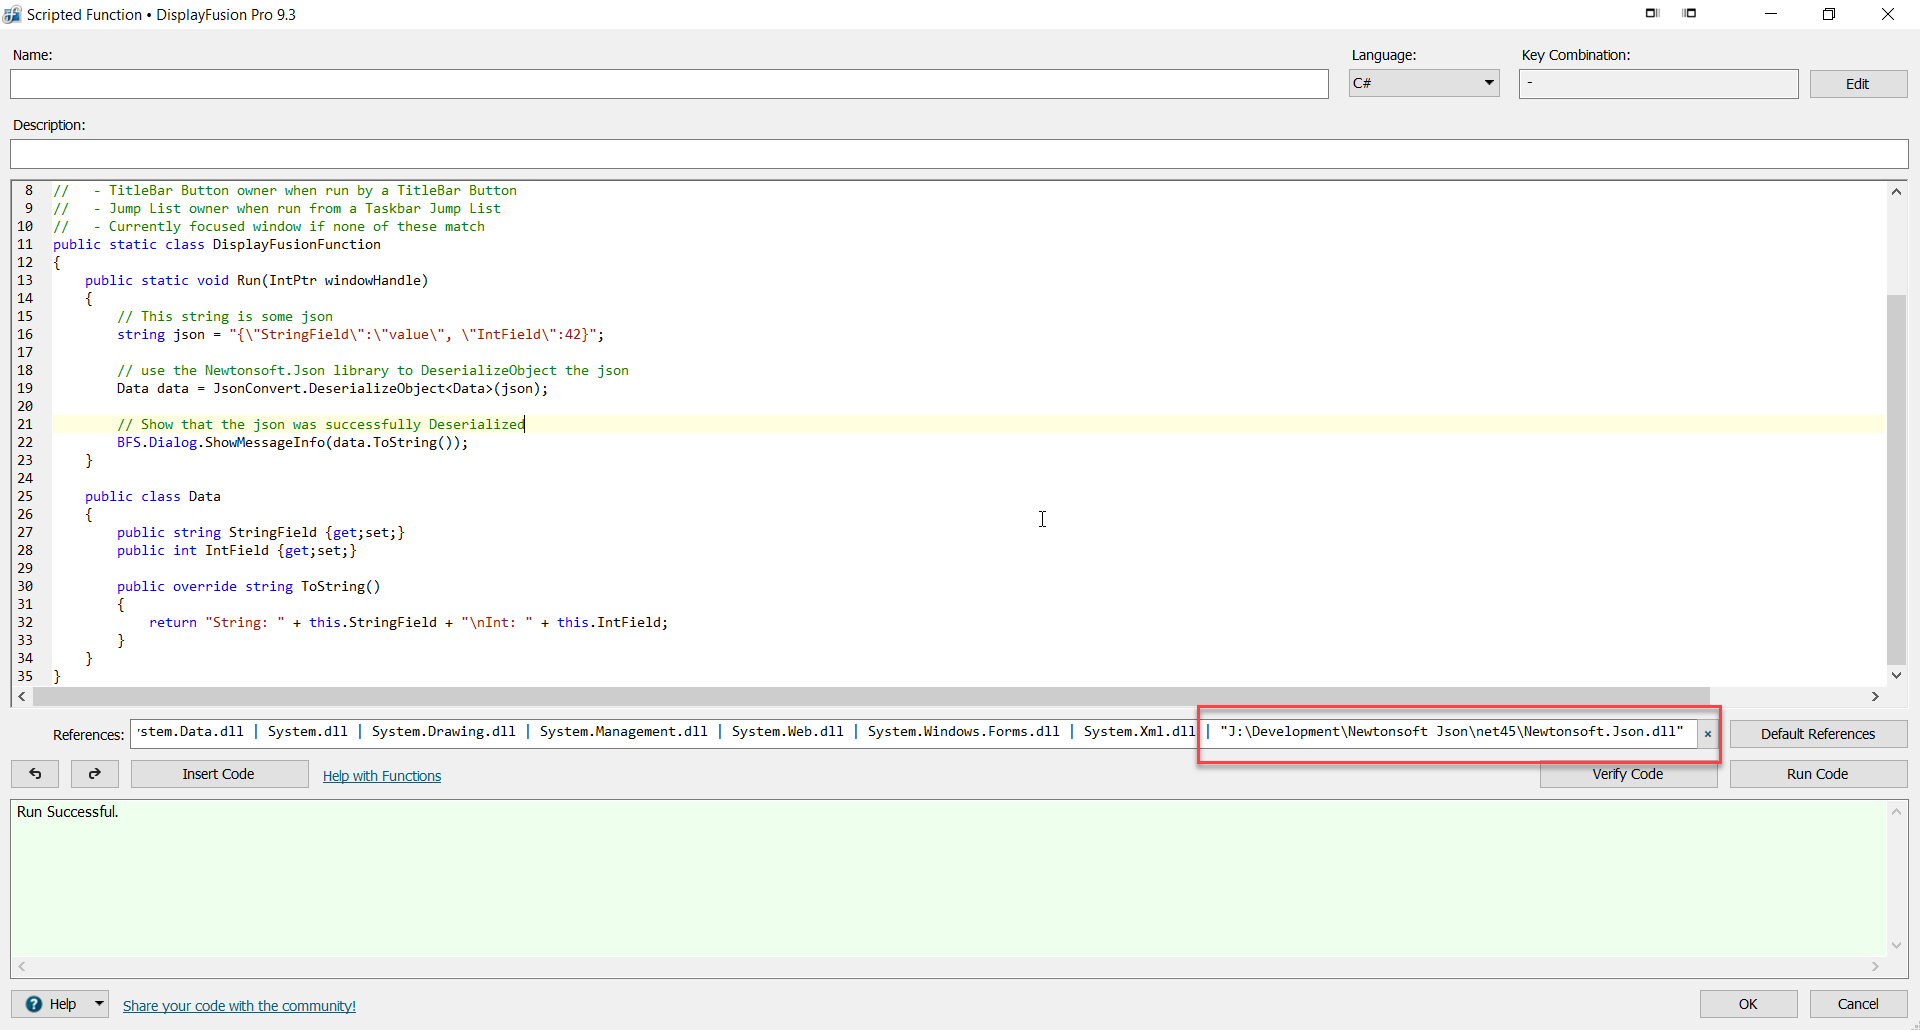Click the Description input field
Image resolution: width=1920 pixels, height=1030 pixels.
pos(958,154)
